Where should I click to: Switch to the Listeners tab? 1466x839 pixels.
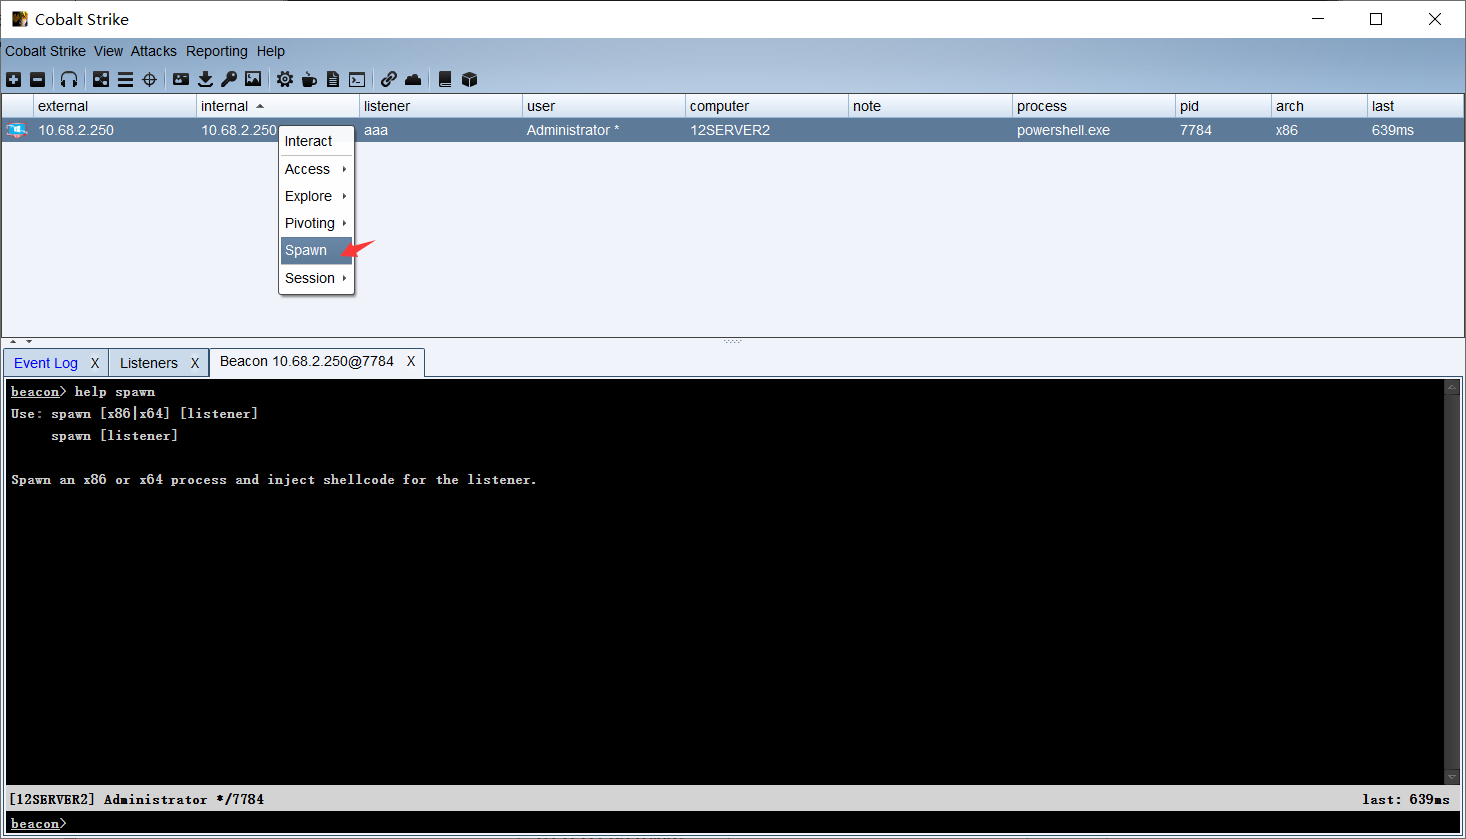149,363
